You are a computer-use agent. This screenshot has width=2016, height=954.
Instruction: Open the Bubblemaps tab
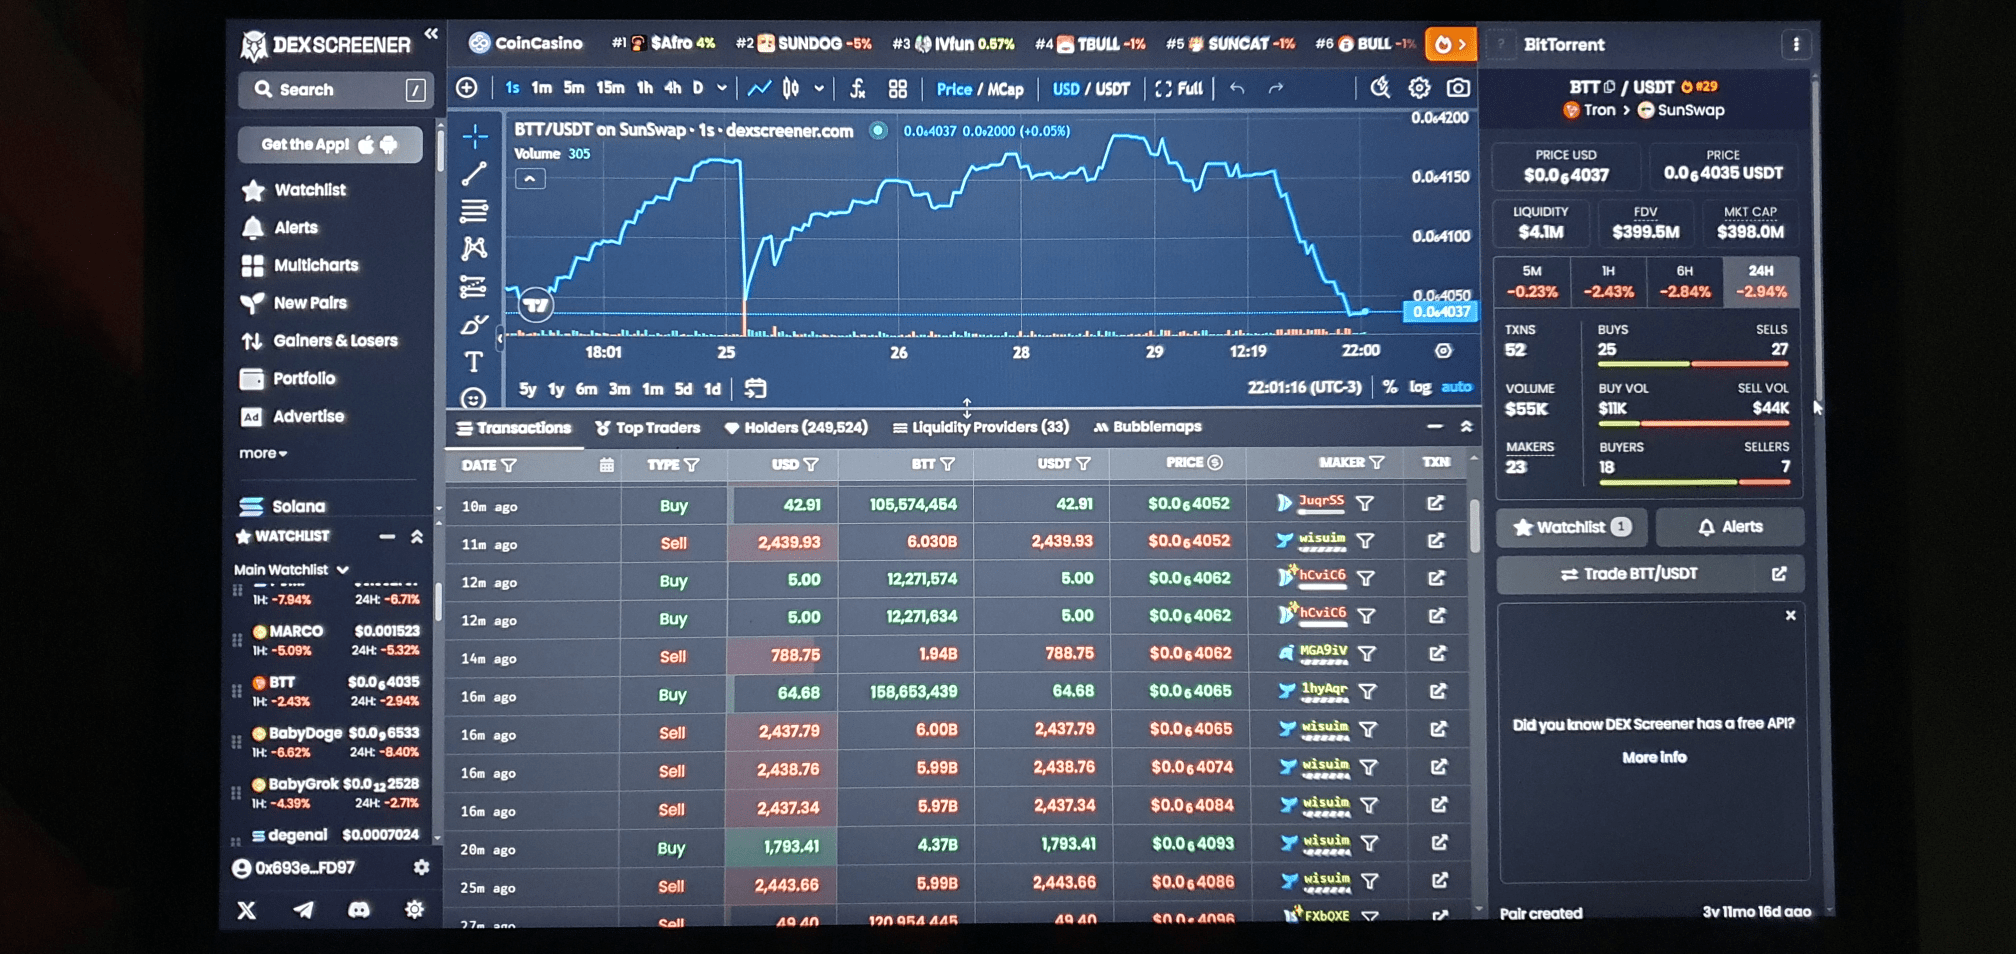pyautogui.click(x=1148, y=427)
